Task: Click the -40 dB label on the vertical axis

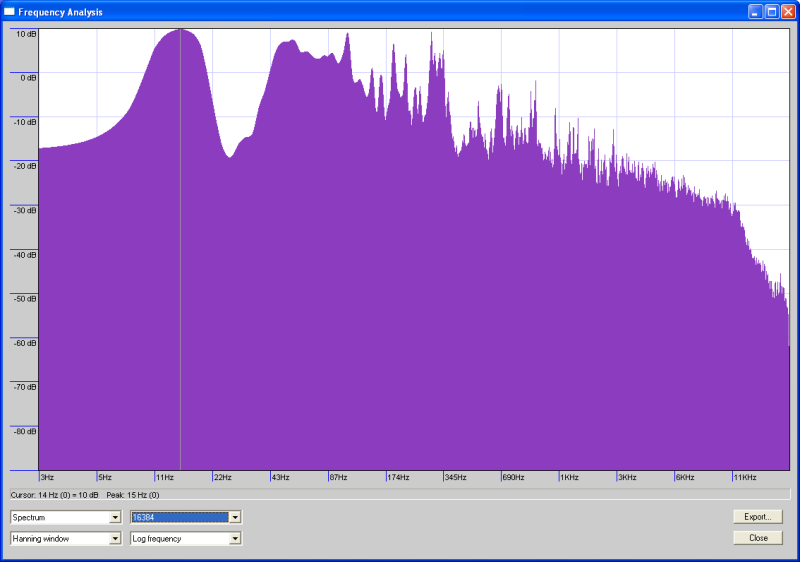Action: tap(25, 254)
